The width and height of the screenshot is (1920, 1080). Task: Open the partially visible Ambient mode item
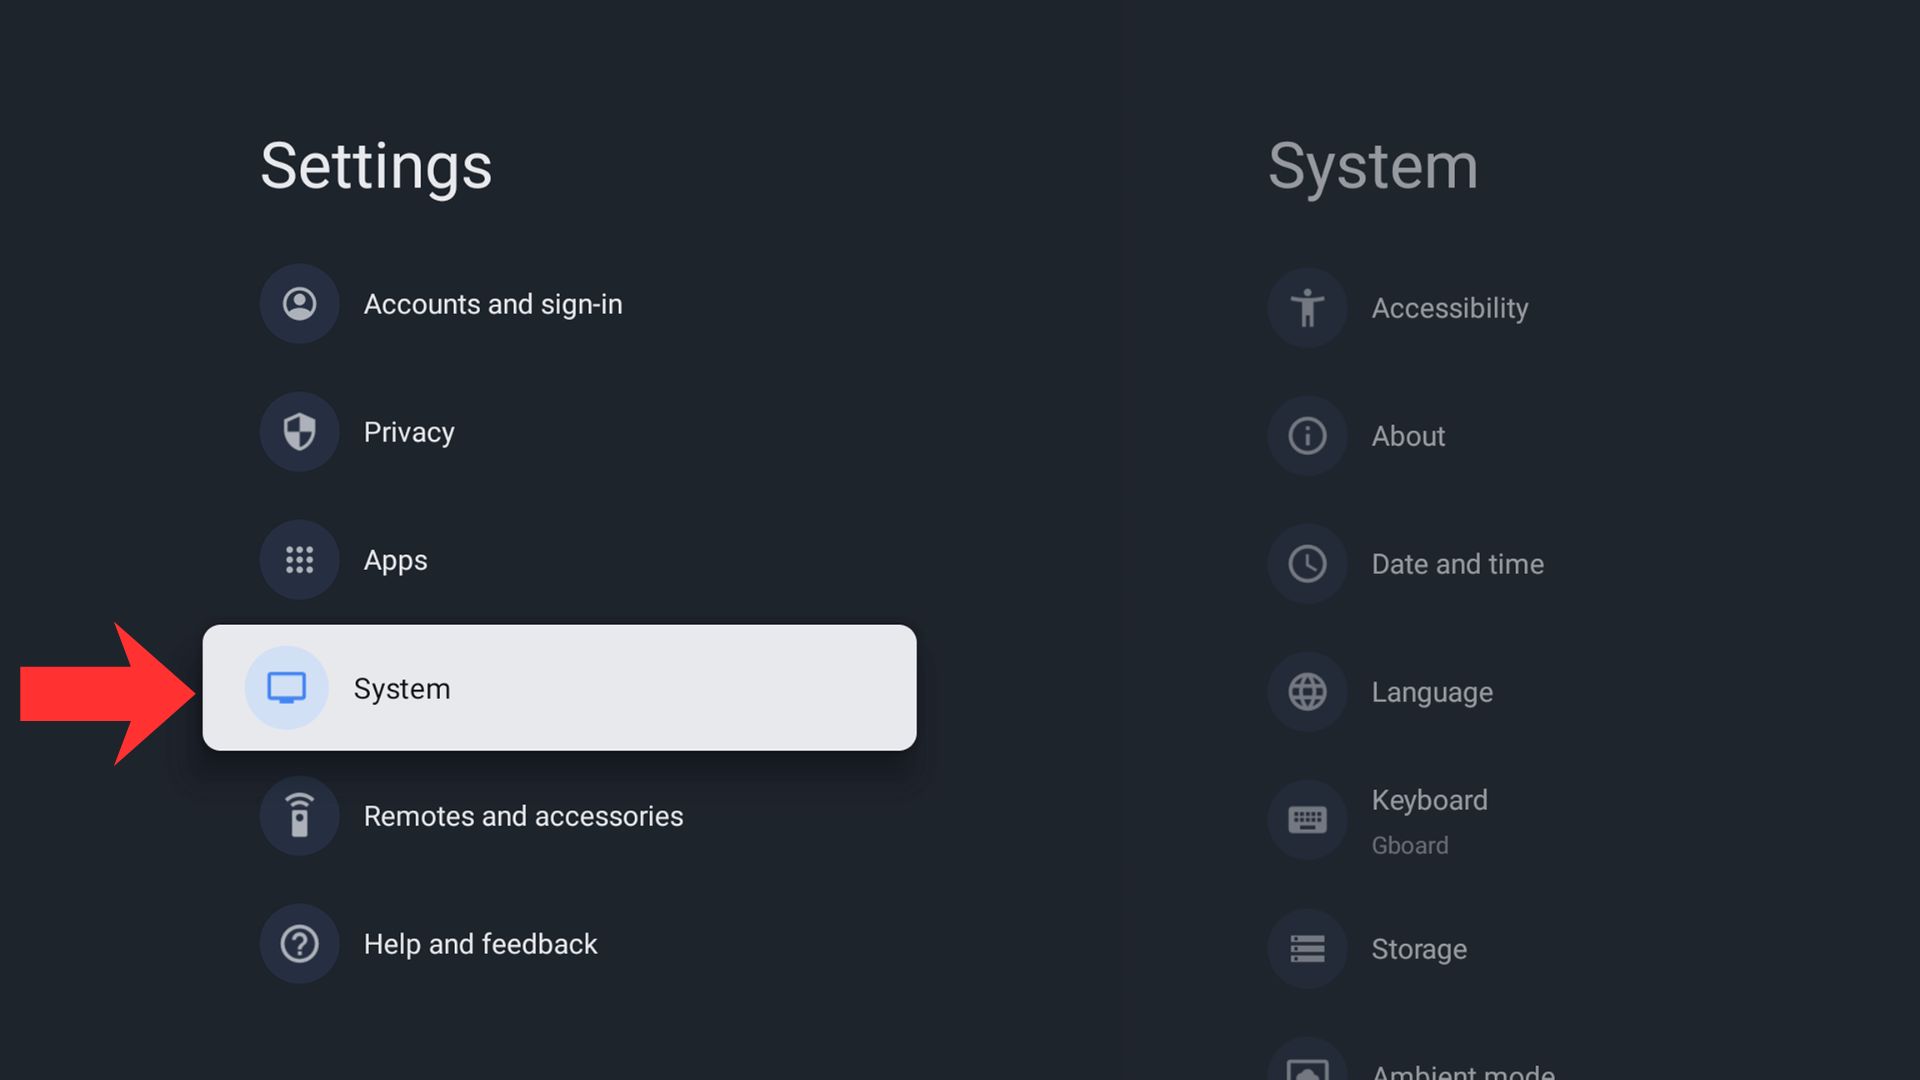(1462, 1070)
